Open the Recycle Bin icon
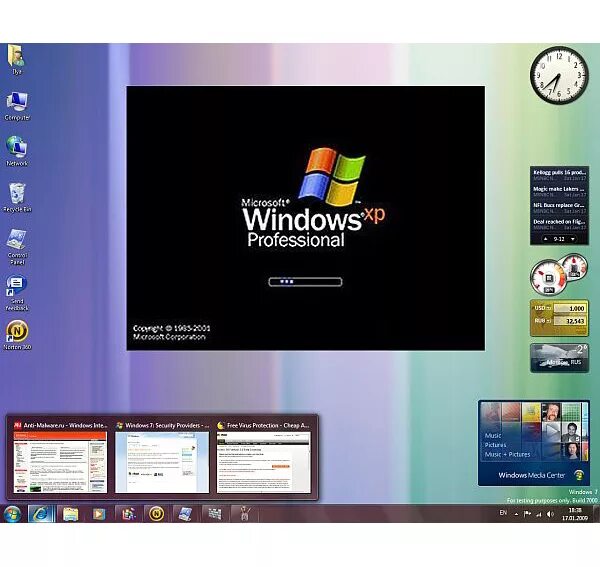The image size is (600, 567). click(17, 197)
